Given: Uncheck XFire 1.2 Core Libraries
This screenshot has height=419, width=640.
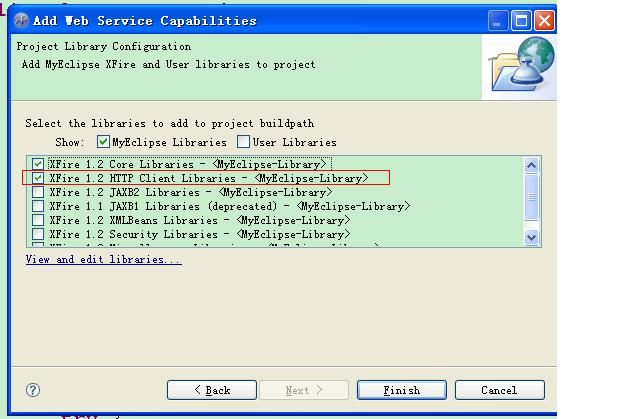Looking at the screenshot, I should click(38, 164).
